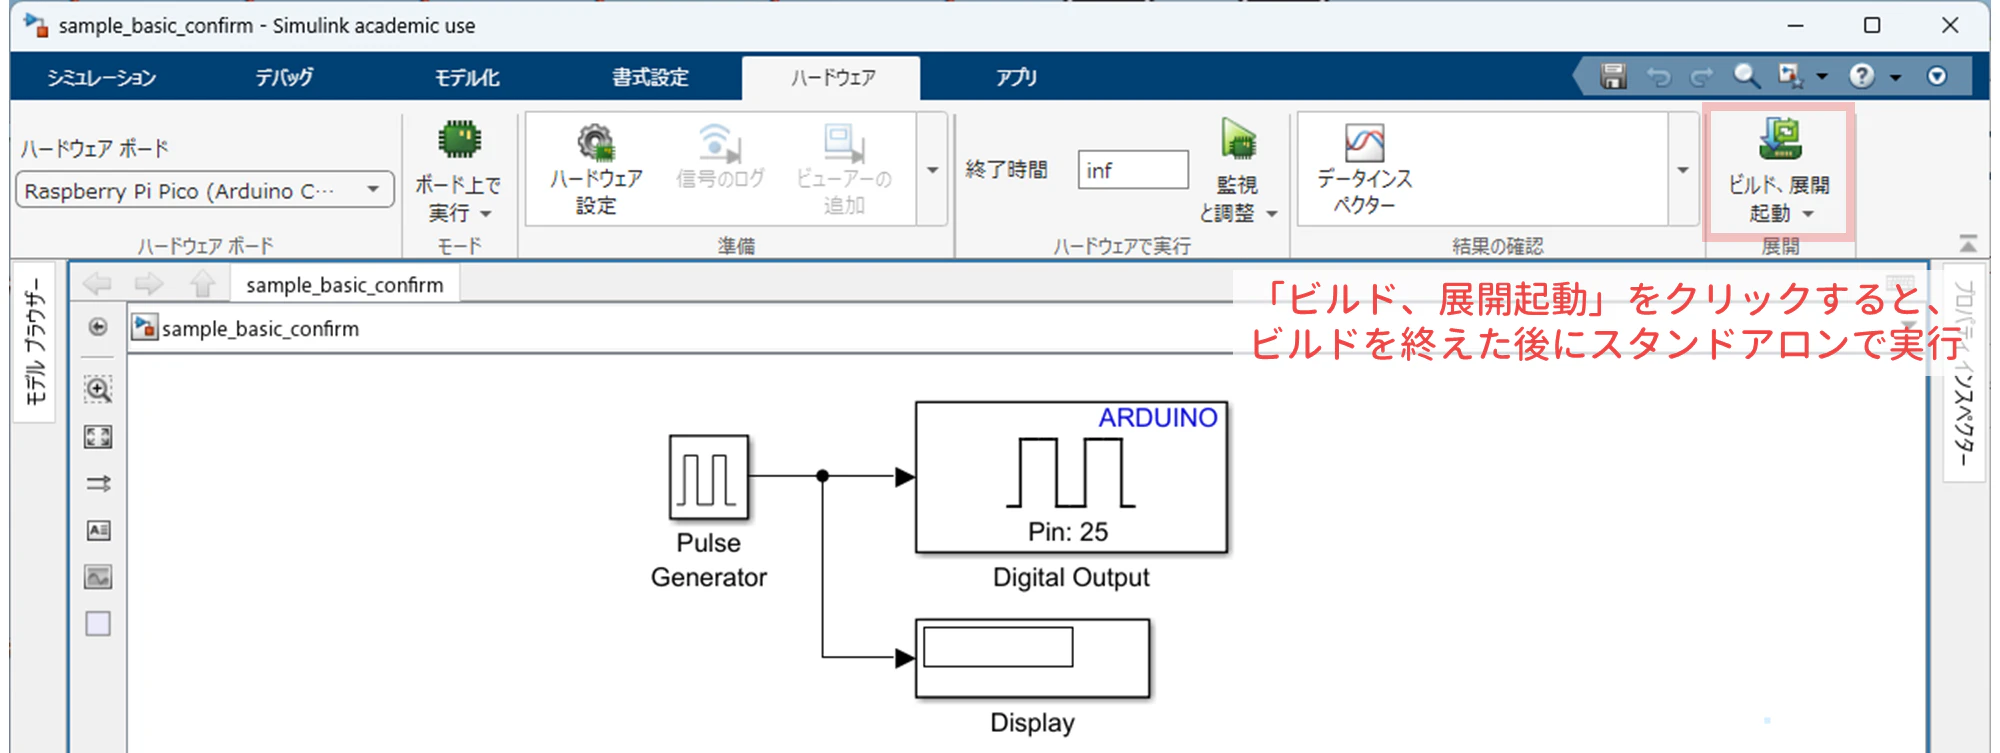This screenshot has height=753, width=2000.
Task: Expand the 準備 gallery arrow
Action: (x=932, y=170)
